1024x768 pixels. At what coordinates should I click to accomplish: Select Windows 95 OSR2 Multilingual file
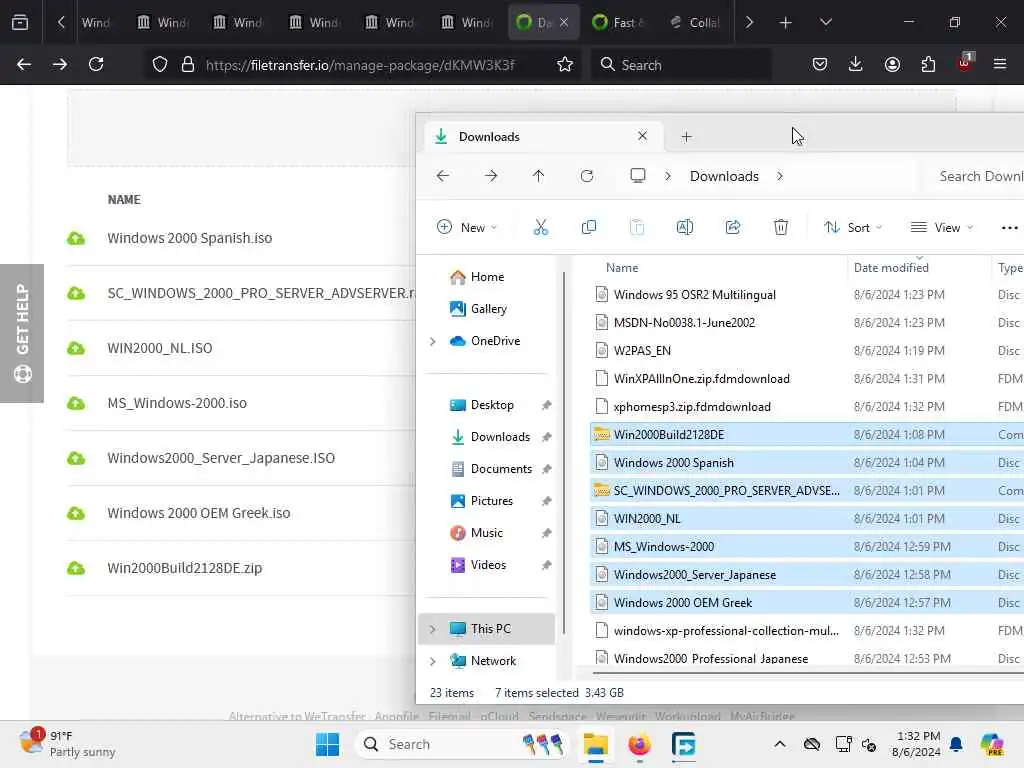[694, 295]
